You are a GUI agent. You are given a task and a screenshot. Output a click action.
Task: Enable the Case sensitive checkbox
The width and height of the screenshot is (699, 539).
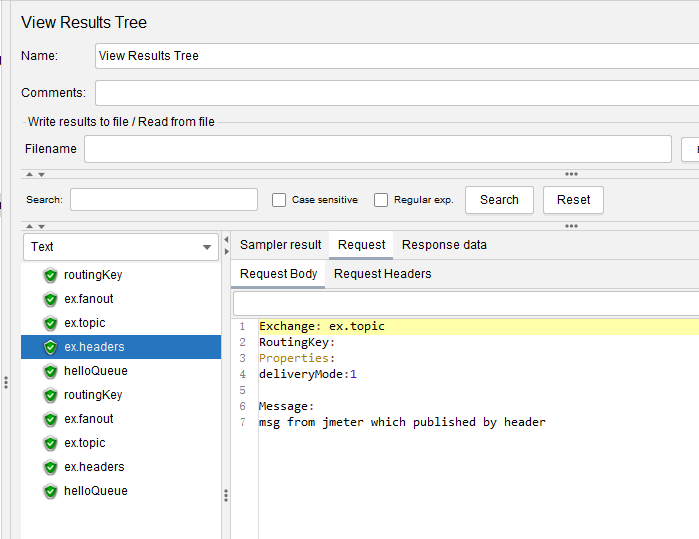tap(279, 200)
